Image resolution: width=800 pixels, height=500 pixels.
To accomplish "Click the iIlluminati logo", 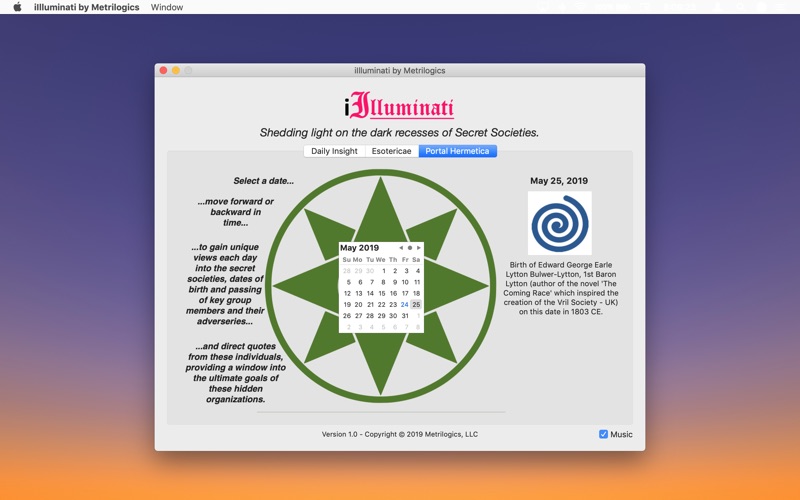I will coord(399,105).
